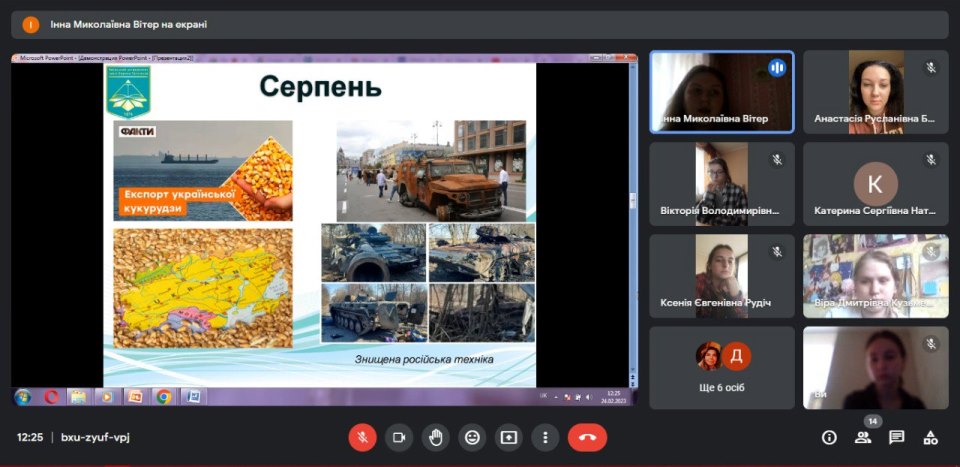960x467 pixels.
Task: Click the PowerPoint icon in shared taskbar
Action: click(134, 396)
